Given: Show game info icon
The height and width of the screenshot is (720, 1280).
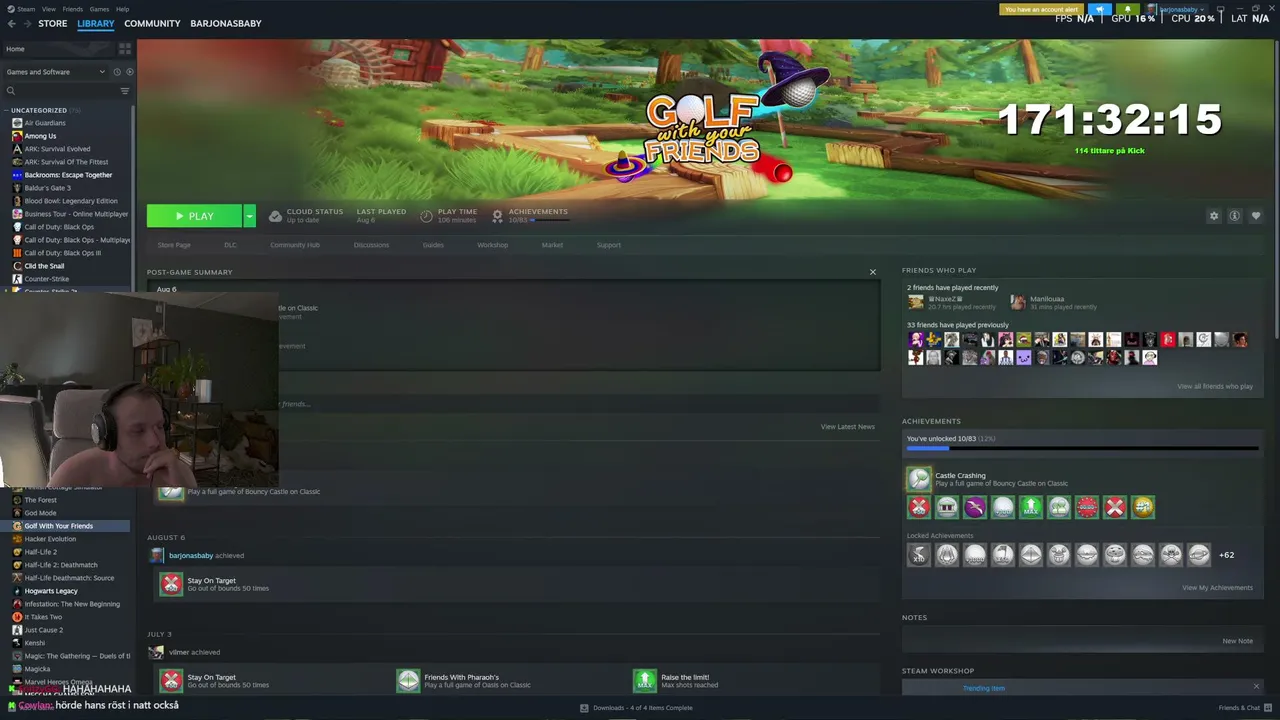Looking at the screenshot, I should pyautogui.click(x=1235, y=216).
